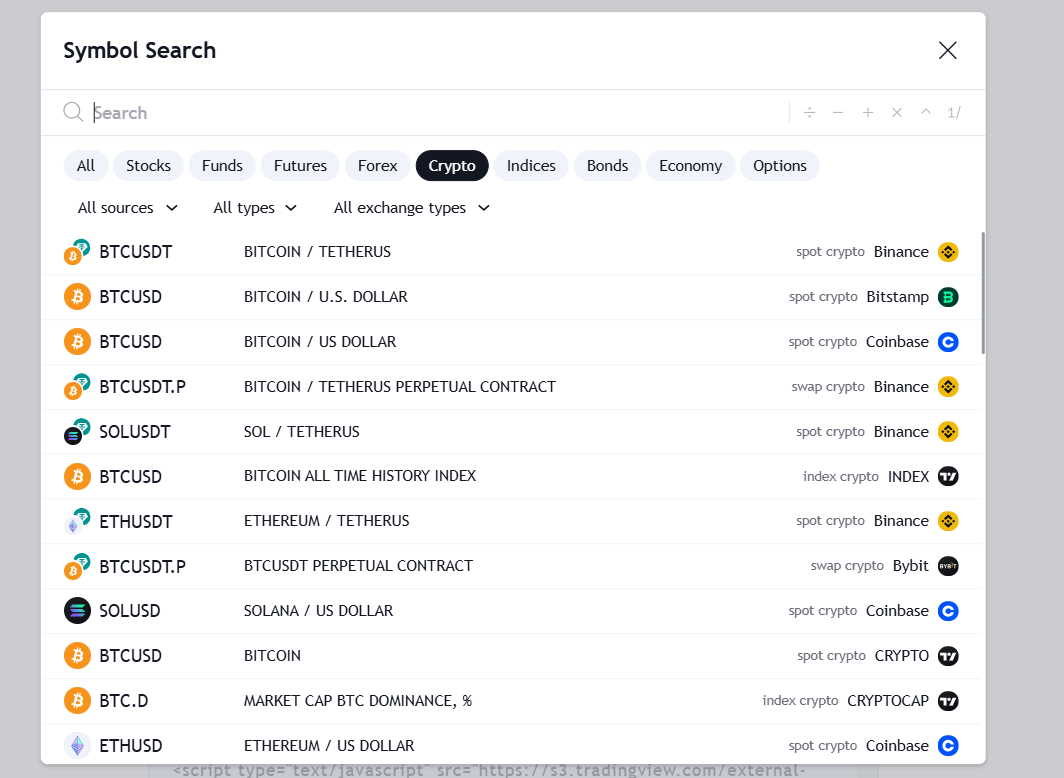Switch to the Economy category tab
The width and height of the screenshot is (1064, 778).
coord(690,166)
